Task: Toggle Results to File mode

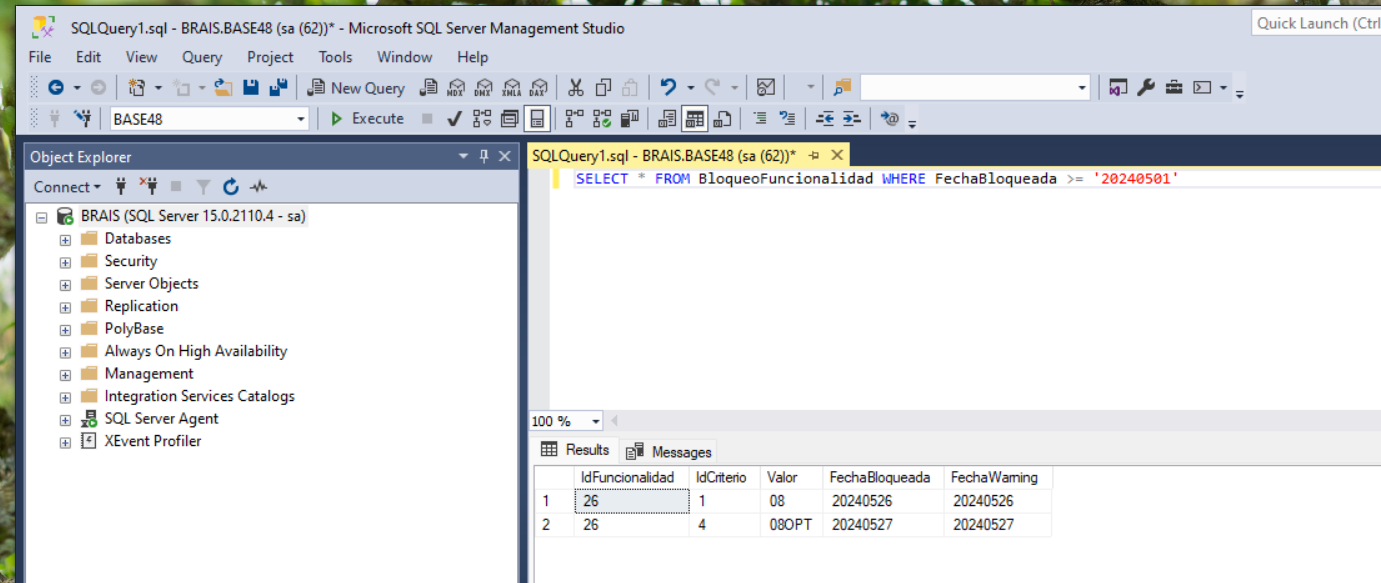Action: [x=722, y=118]
